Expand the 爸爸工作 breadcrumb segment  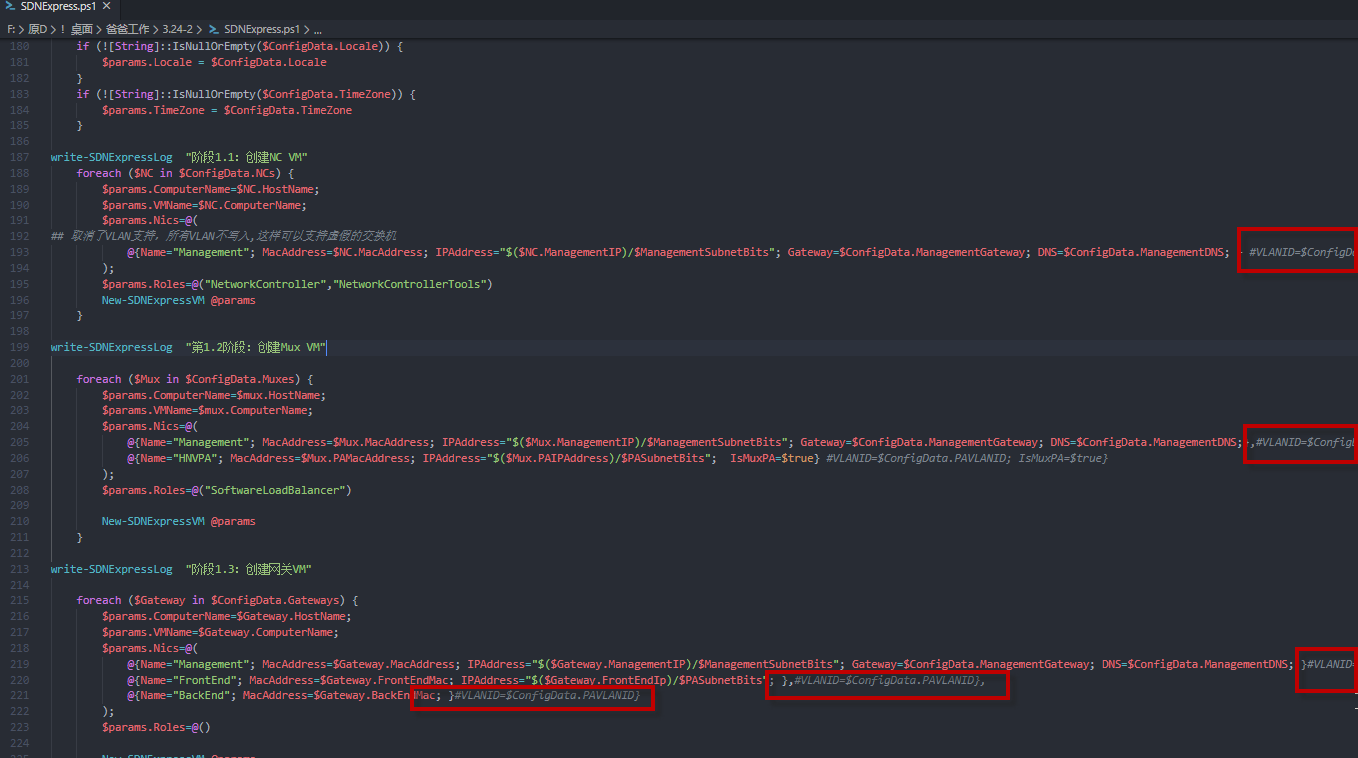[x=127, y=29]
